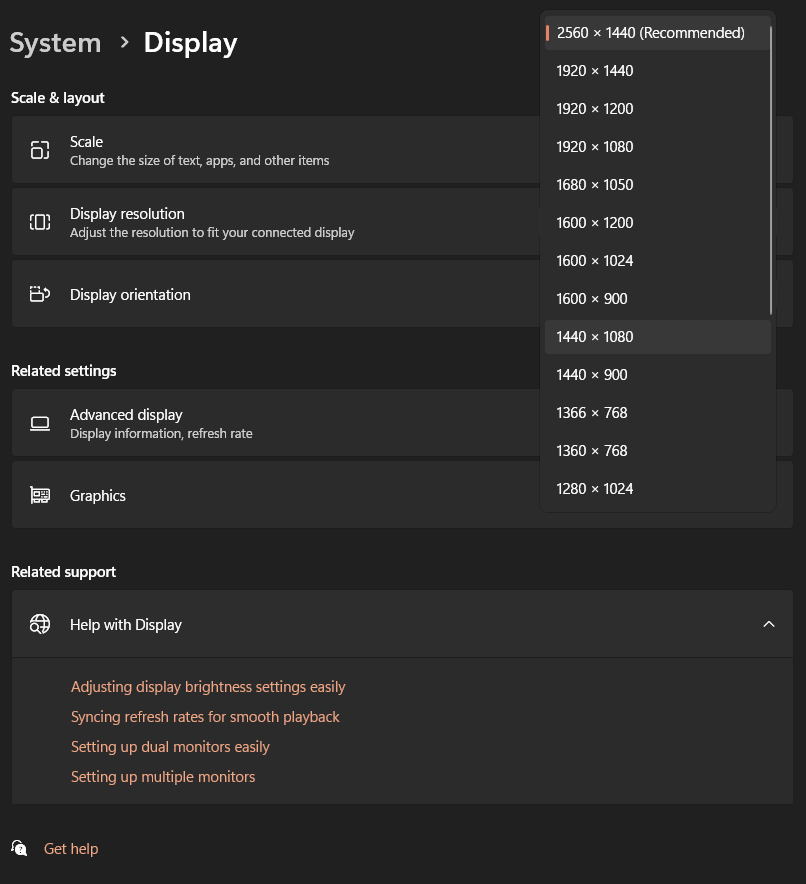This screenshot has height=884, width=806.
Task: Click the Help with Display globe icon
Action: [40, 624]
